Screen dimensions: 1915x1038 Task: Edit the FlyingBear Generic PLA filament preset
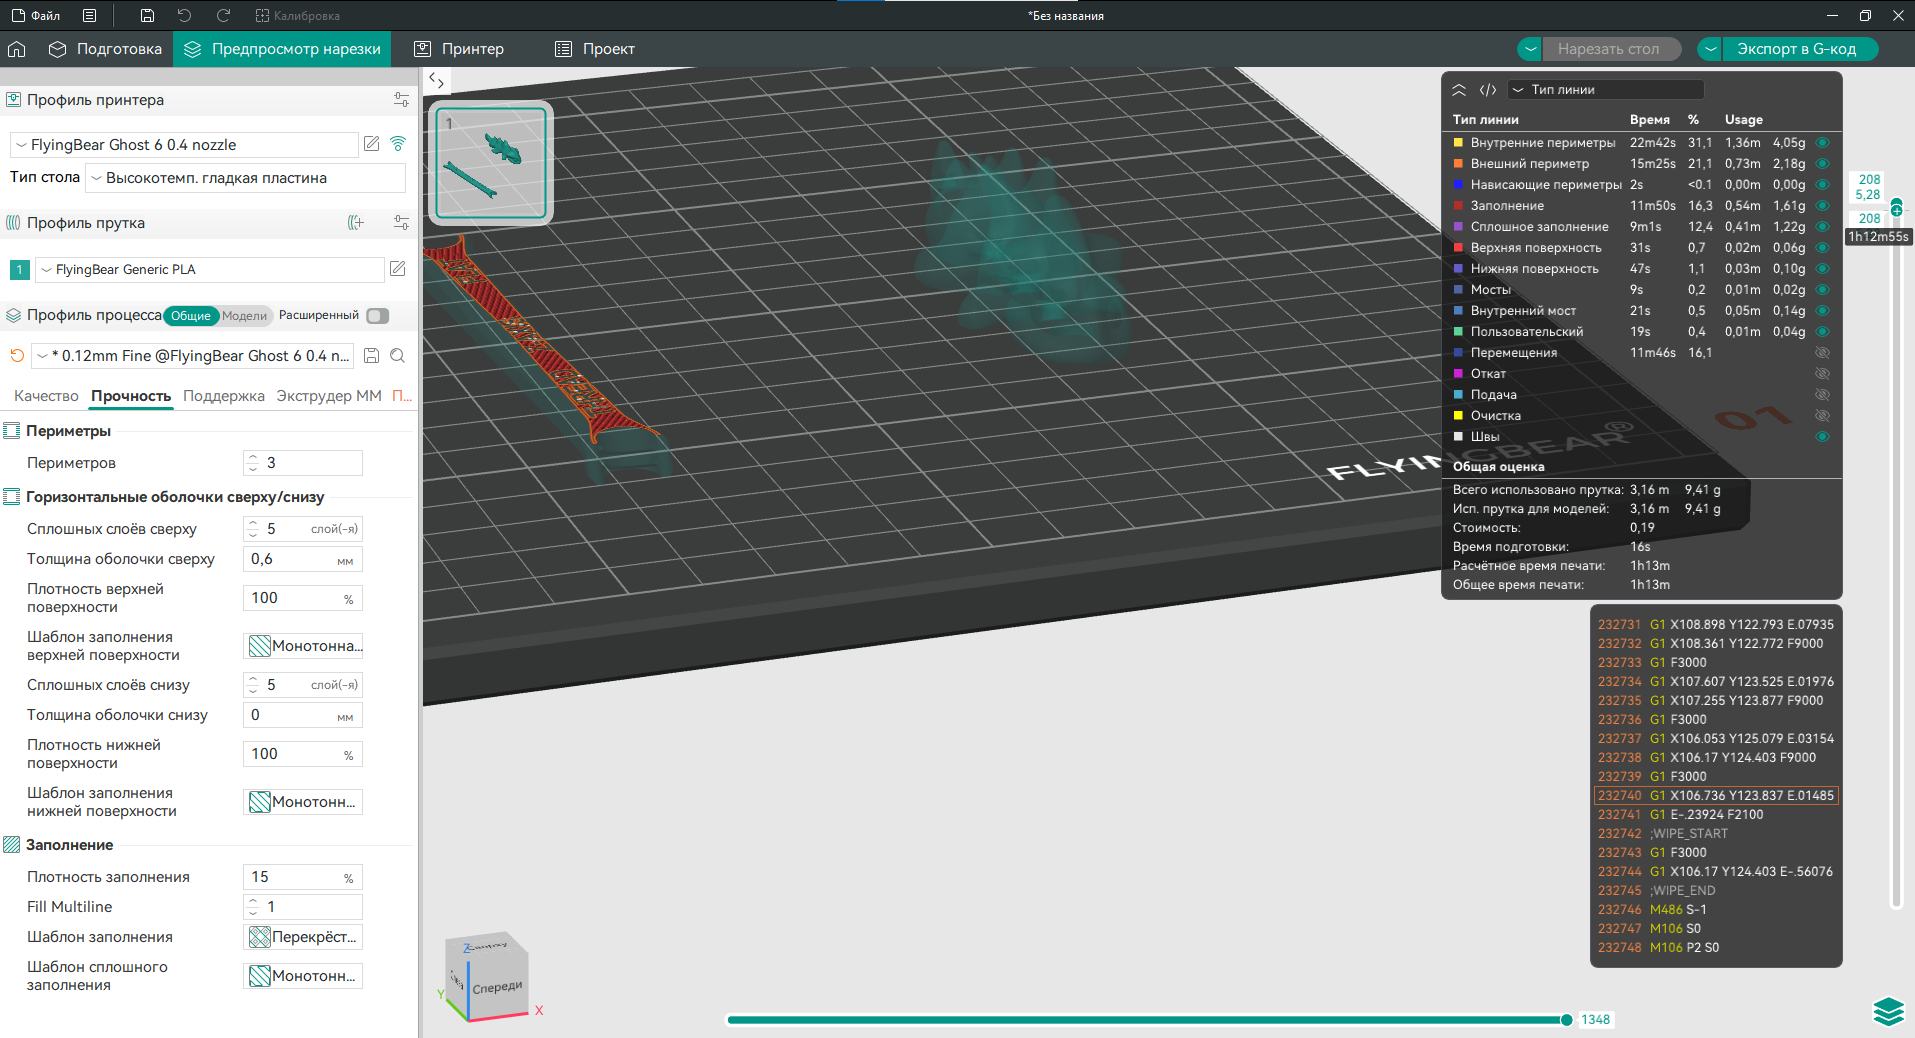(x=397, y=269)
